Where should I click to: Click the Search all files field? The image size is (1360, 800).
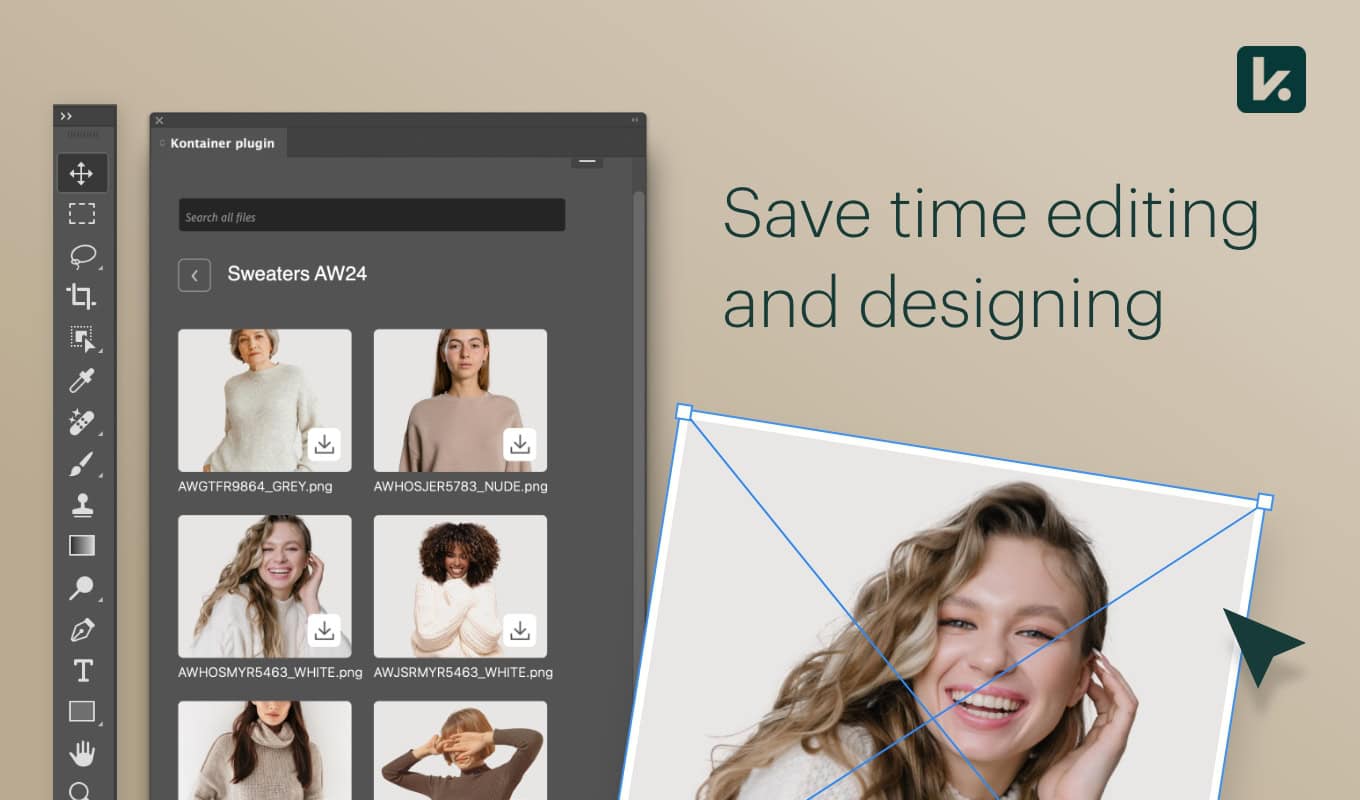pyautogui.click(x=371, y=214)
